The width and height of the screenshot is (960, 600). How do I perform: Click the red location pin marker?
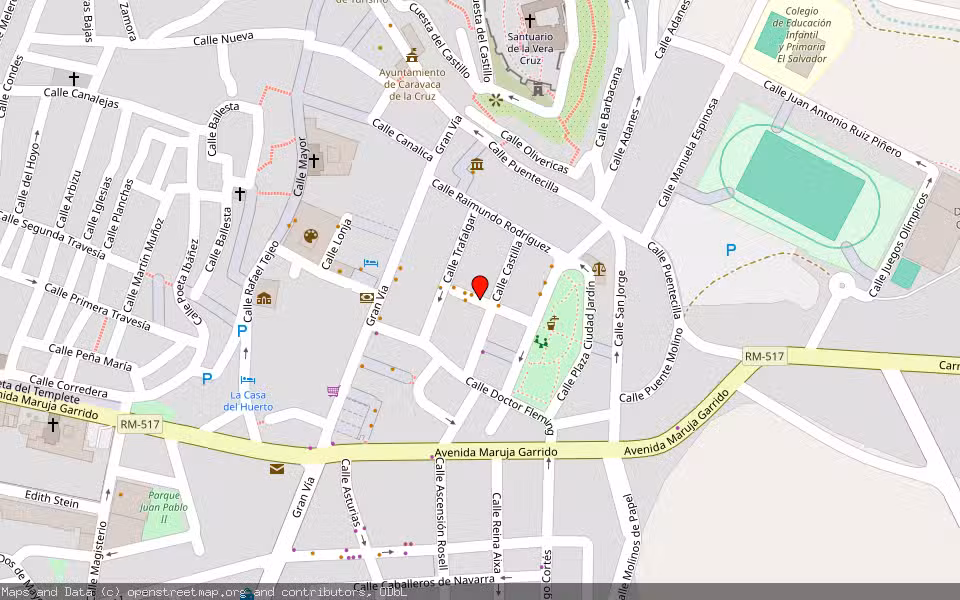pos(480,287)
